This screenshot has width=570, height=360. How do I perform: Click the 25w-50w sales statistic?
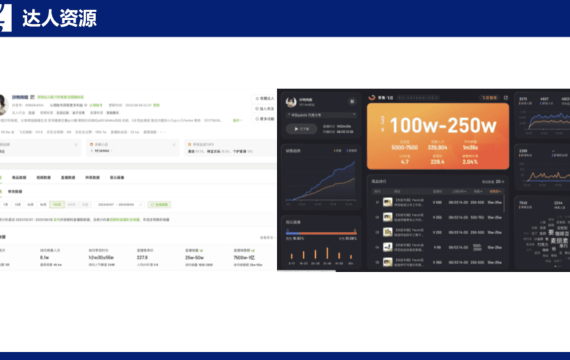coord(194,257)
